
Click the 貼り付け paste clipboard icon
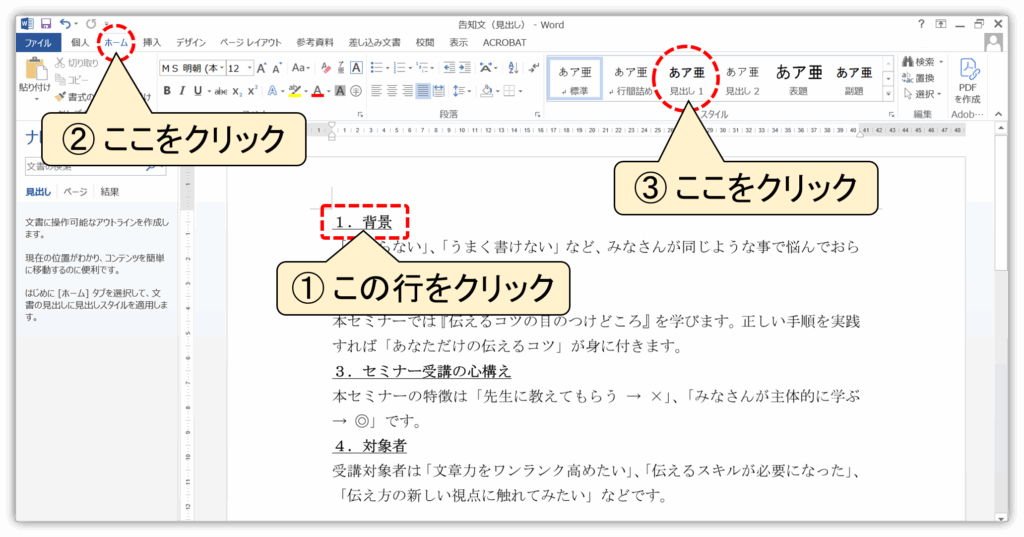pyautogui.click(x=35, y=69)
